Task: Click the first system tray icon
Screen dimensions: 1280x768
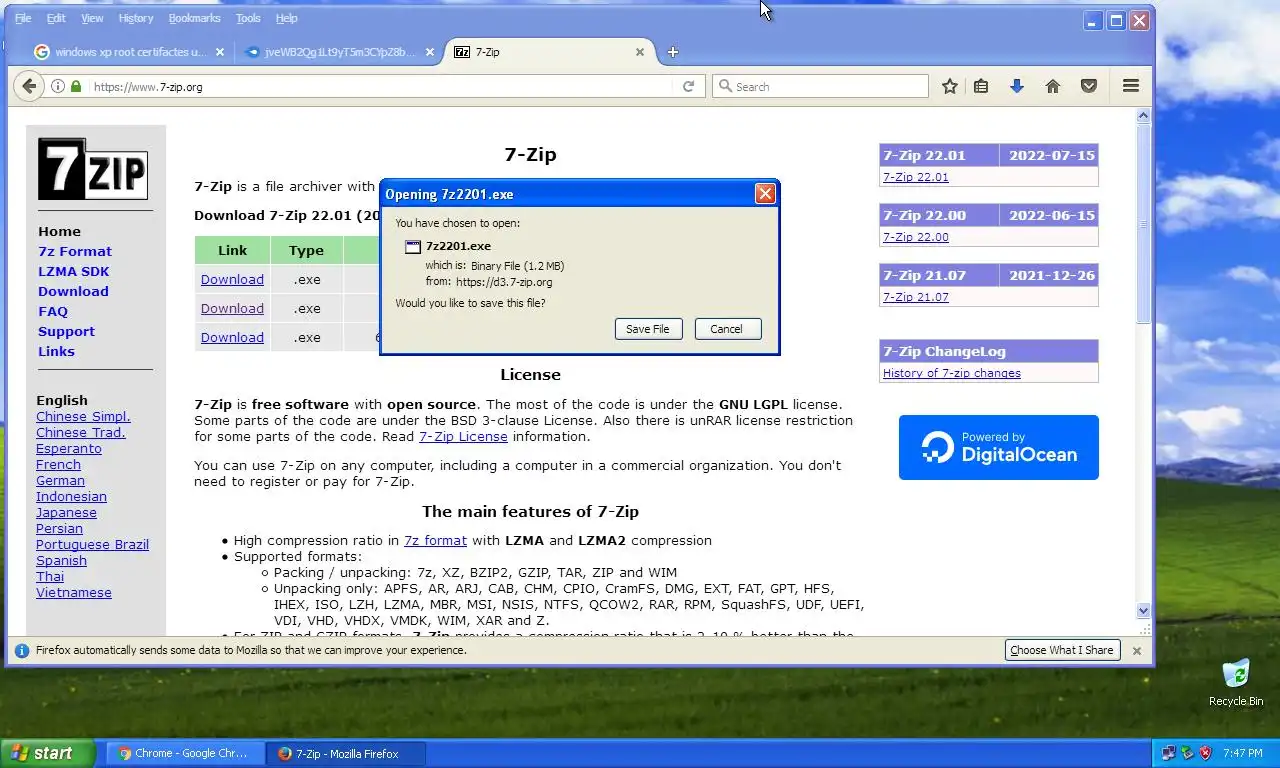Action: pyautogui.click(x=1168, y=753)
